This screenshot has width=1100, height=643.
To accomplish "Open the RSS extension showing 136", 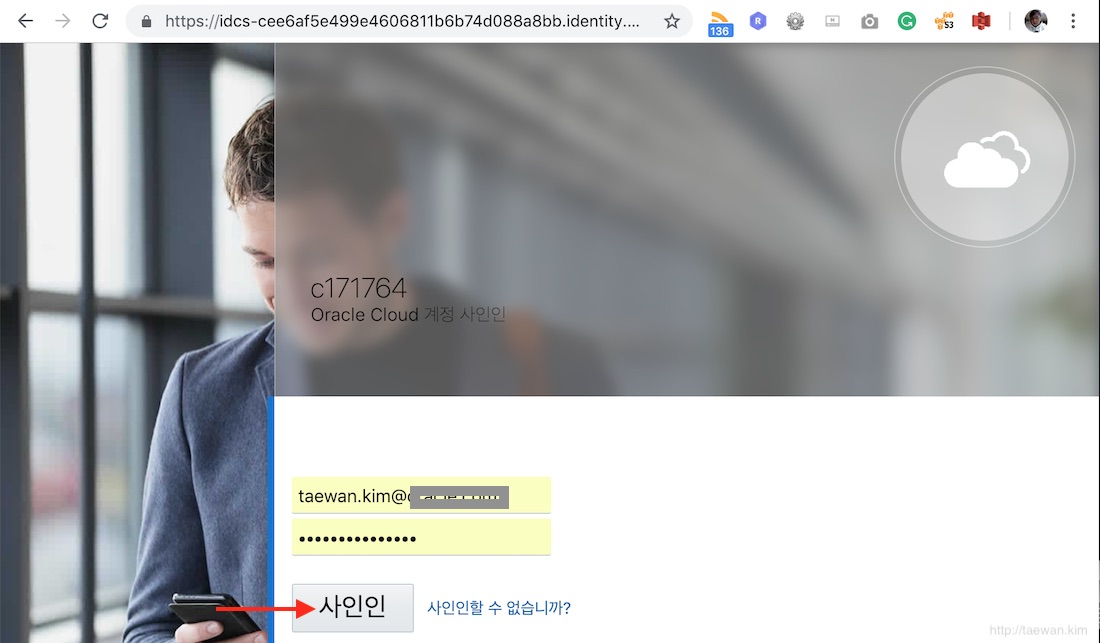I will tap(720, 23).
